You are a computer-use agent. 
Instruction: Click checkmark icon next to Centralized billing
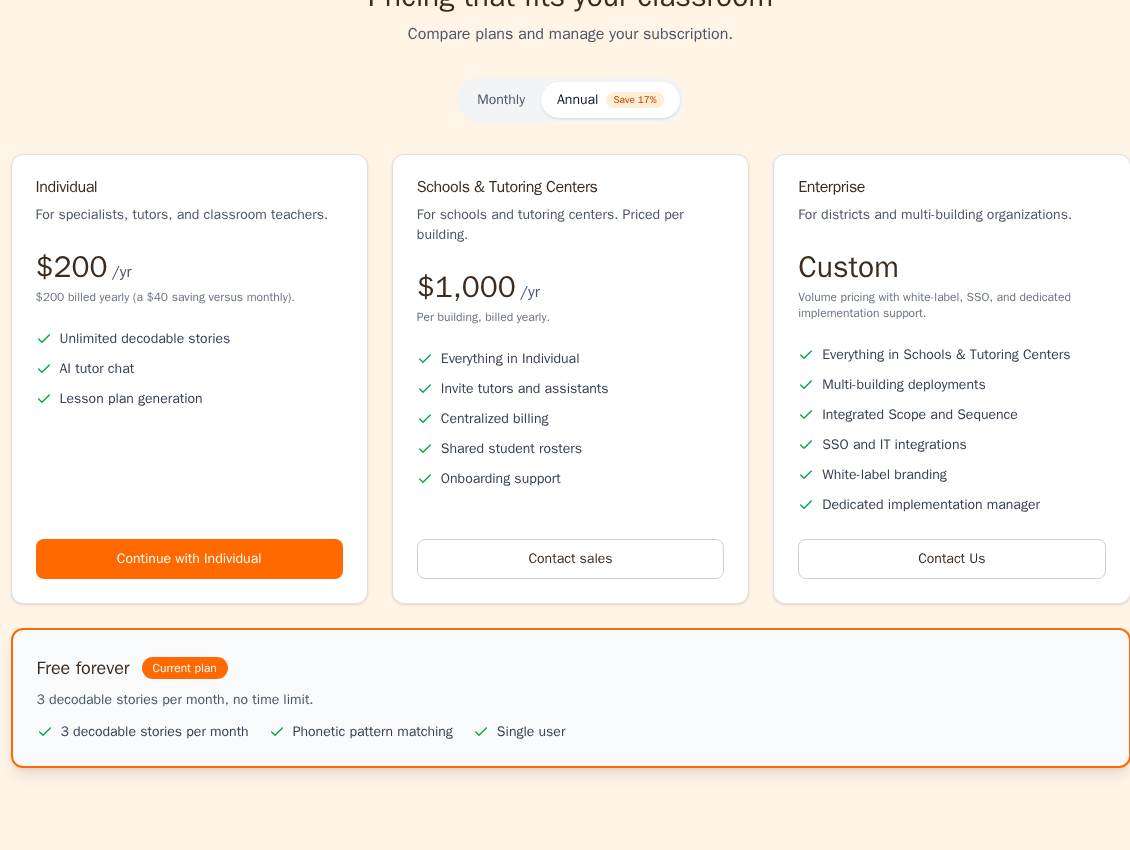(x=425, y=419)
